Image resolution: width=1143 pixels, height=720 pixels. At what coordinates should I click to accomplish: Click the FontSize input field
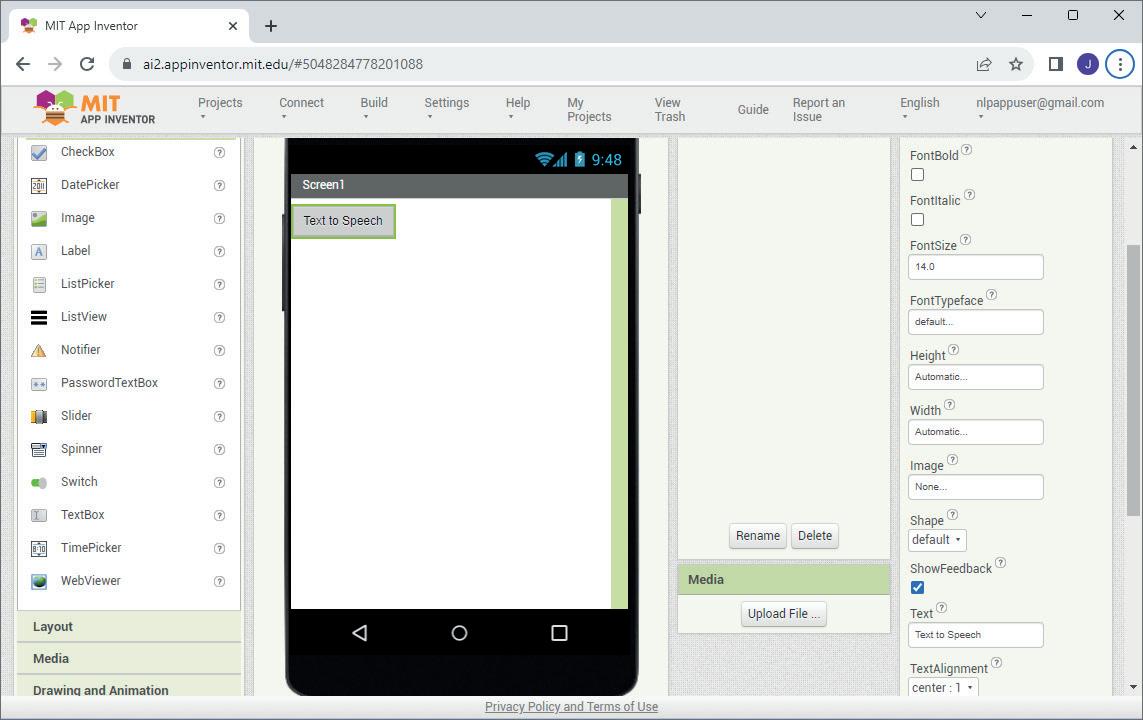click(x=975, y=267)
